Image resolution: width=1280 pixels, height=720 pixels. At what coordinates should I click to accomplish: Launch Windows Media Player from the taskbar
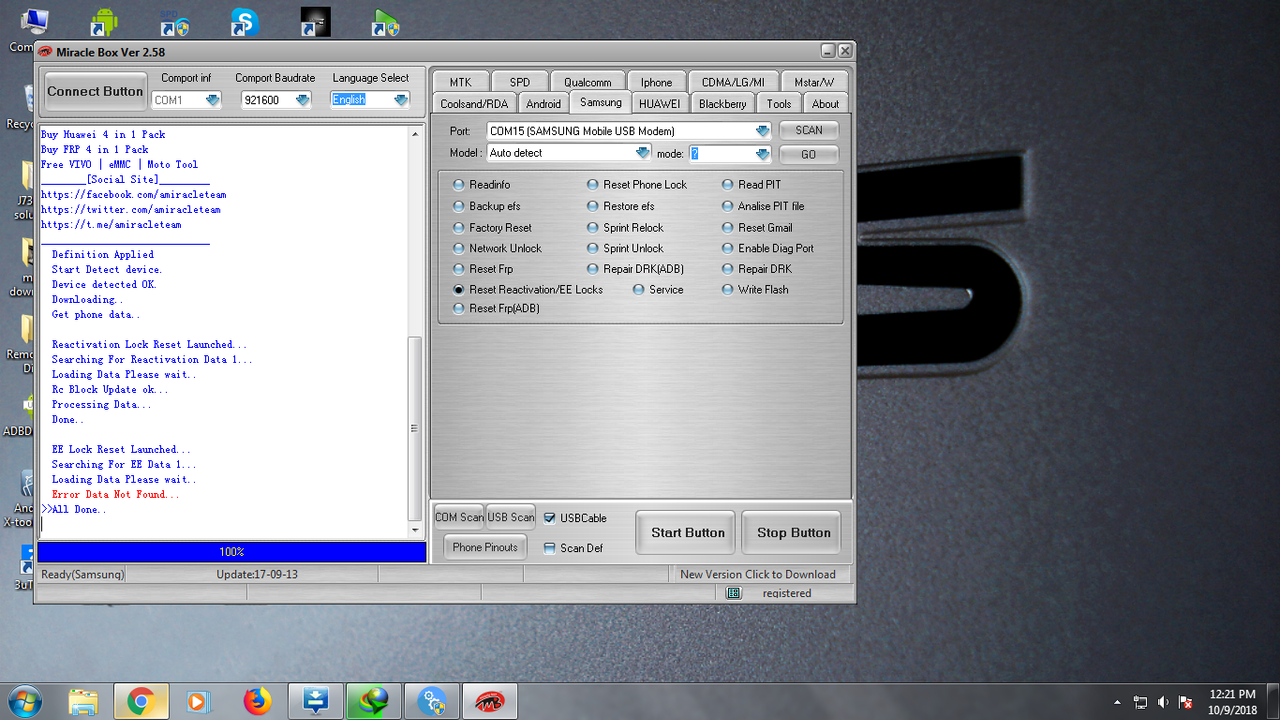pos(199,702)
